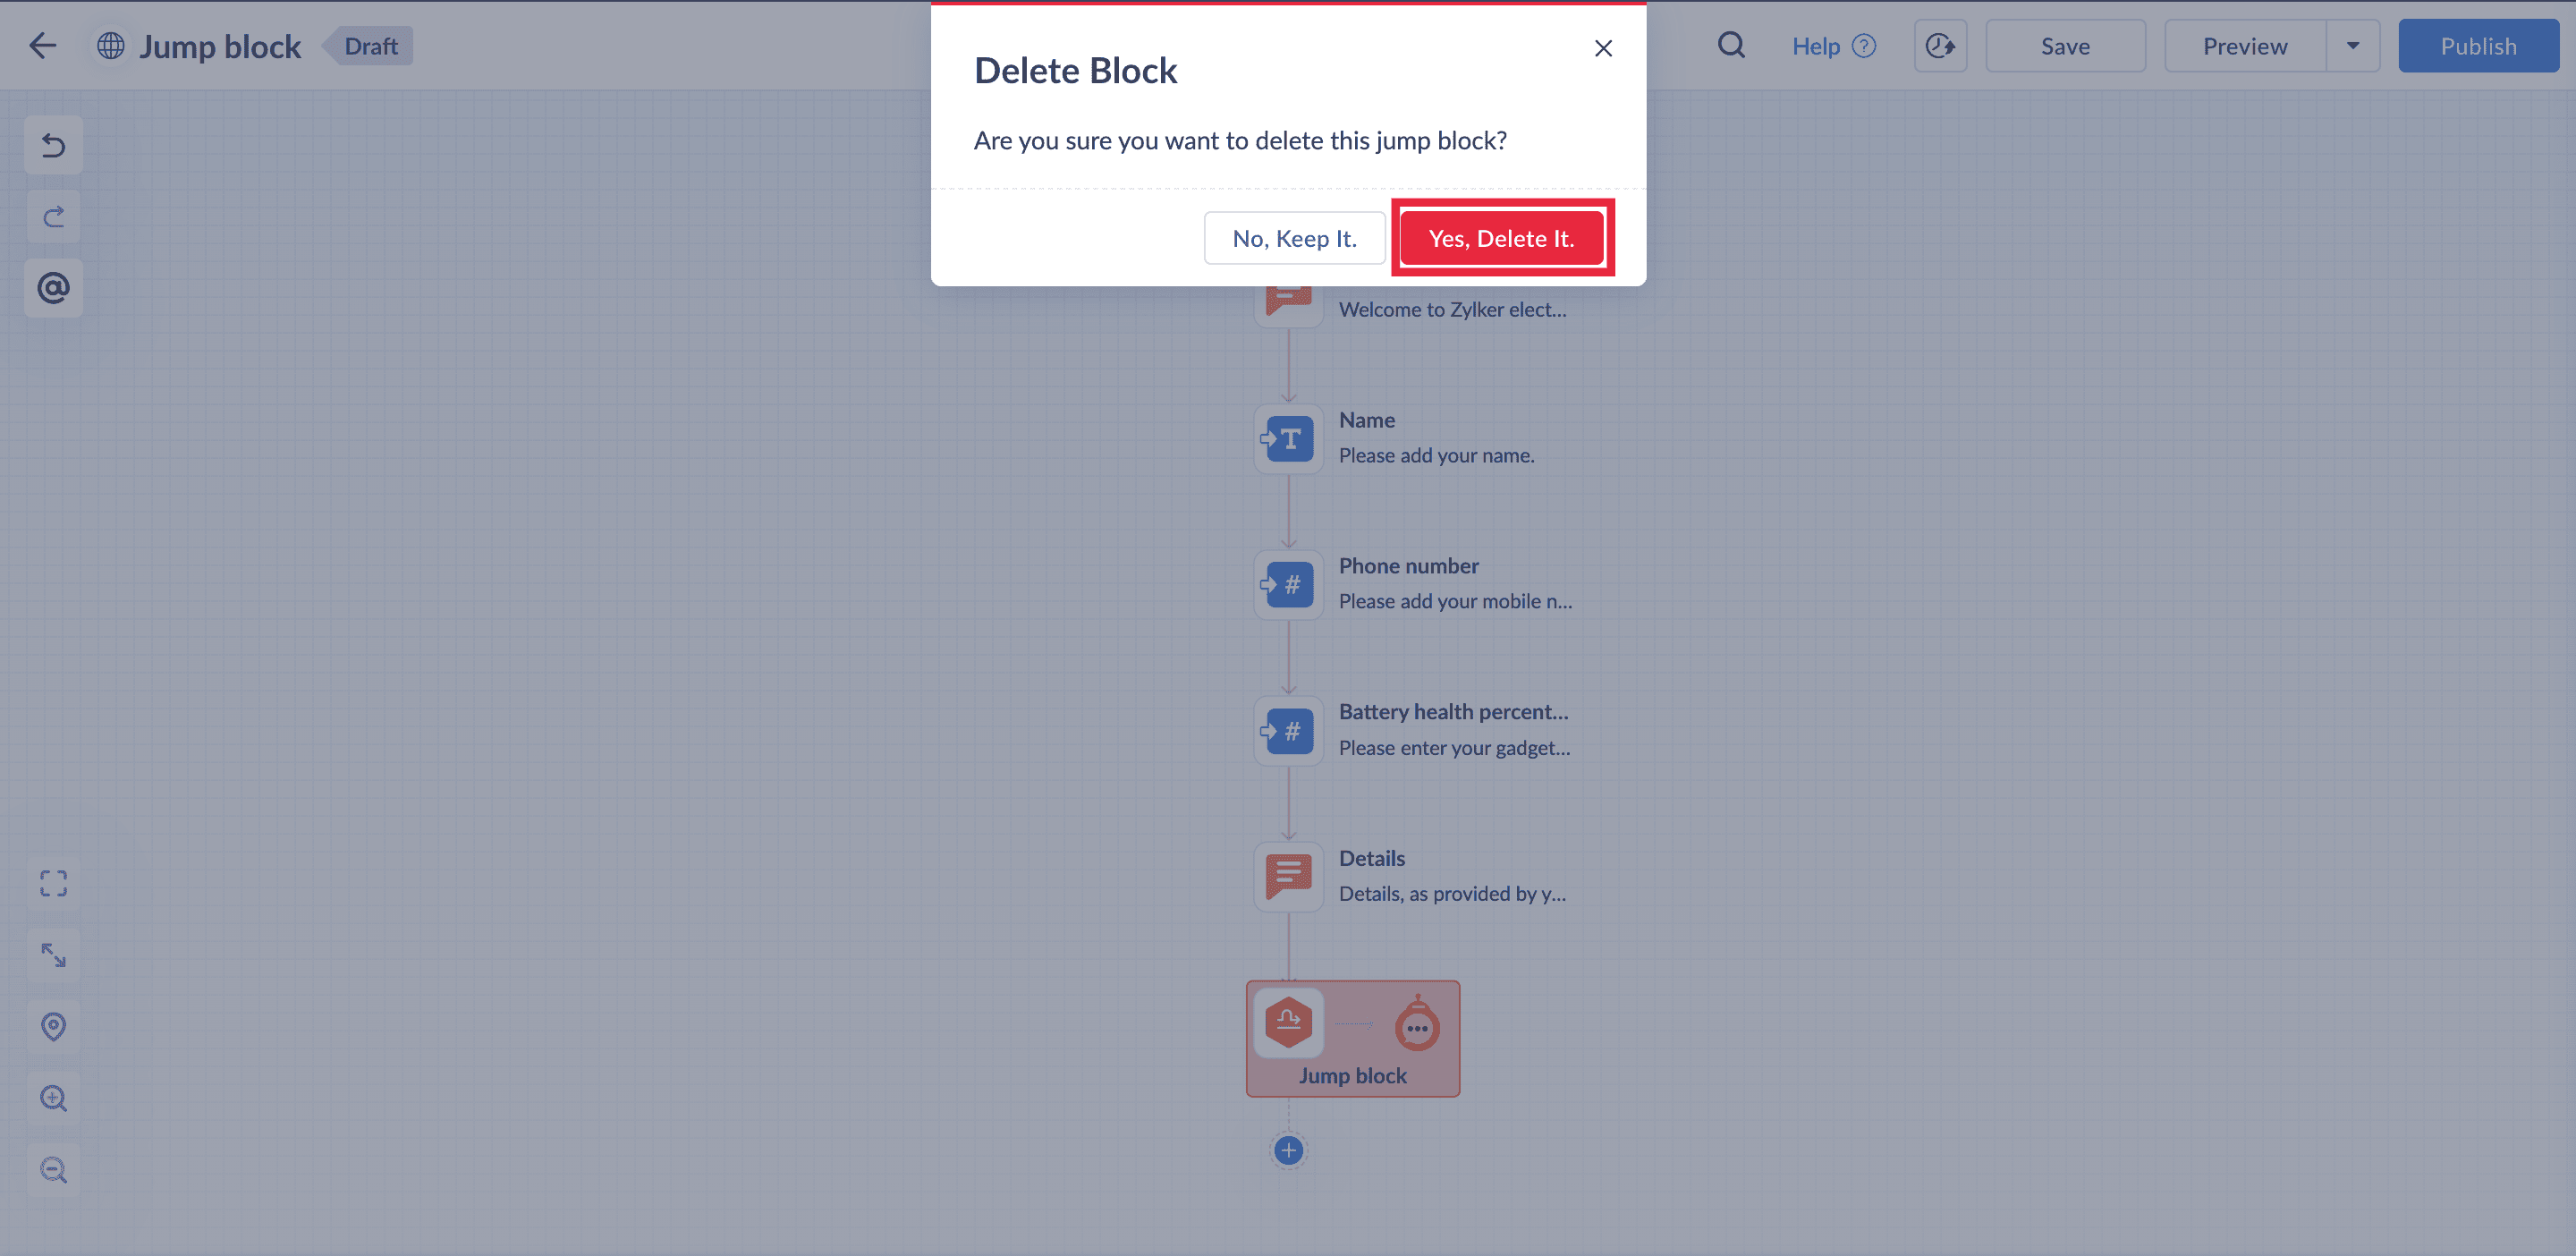Click the expand arrows icon

(x=54, y=955)
